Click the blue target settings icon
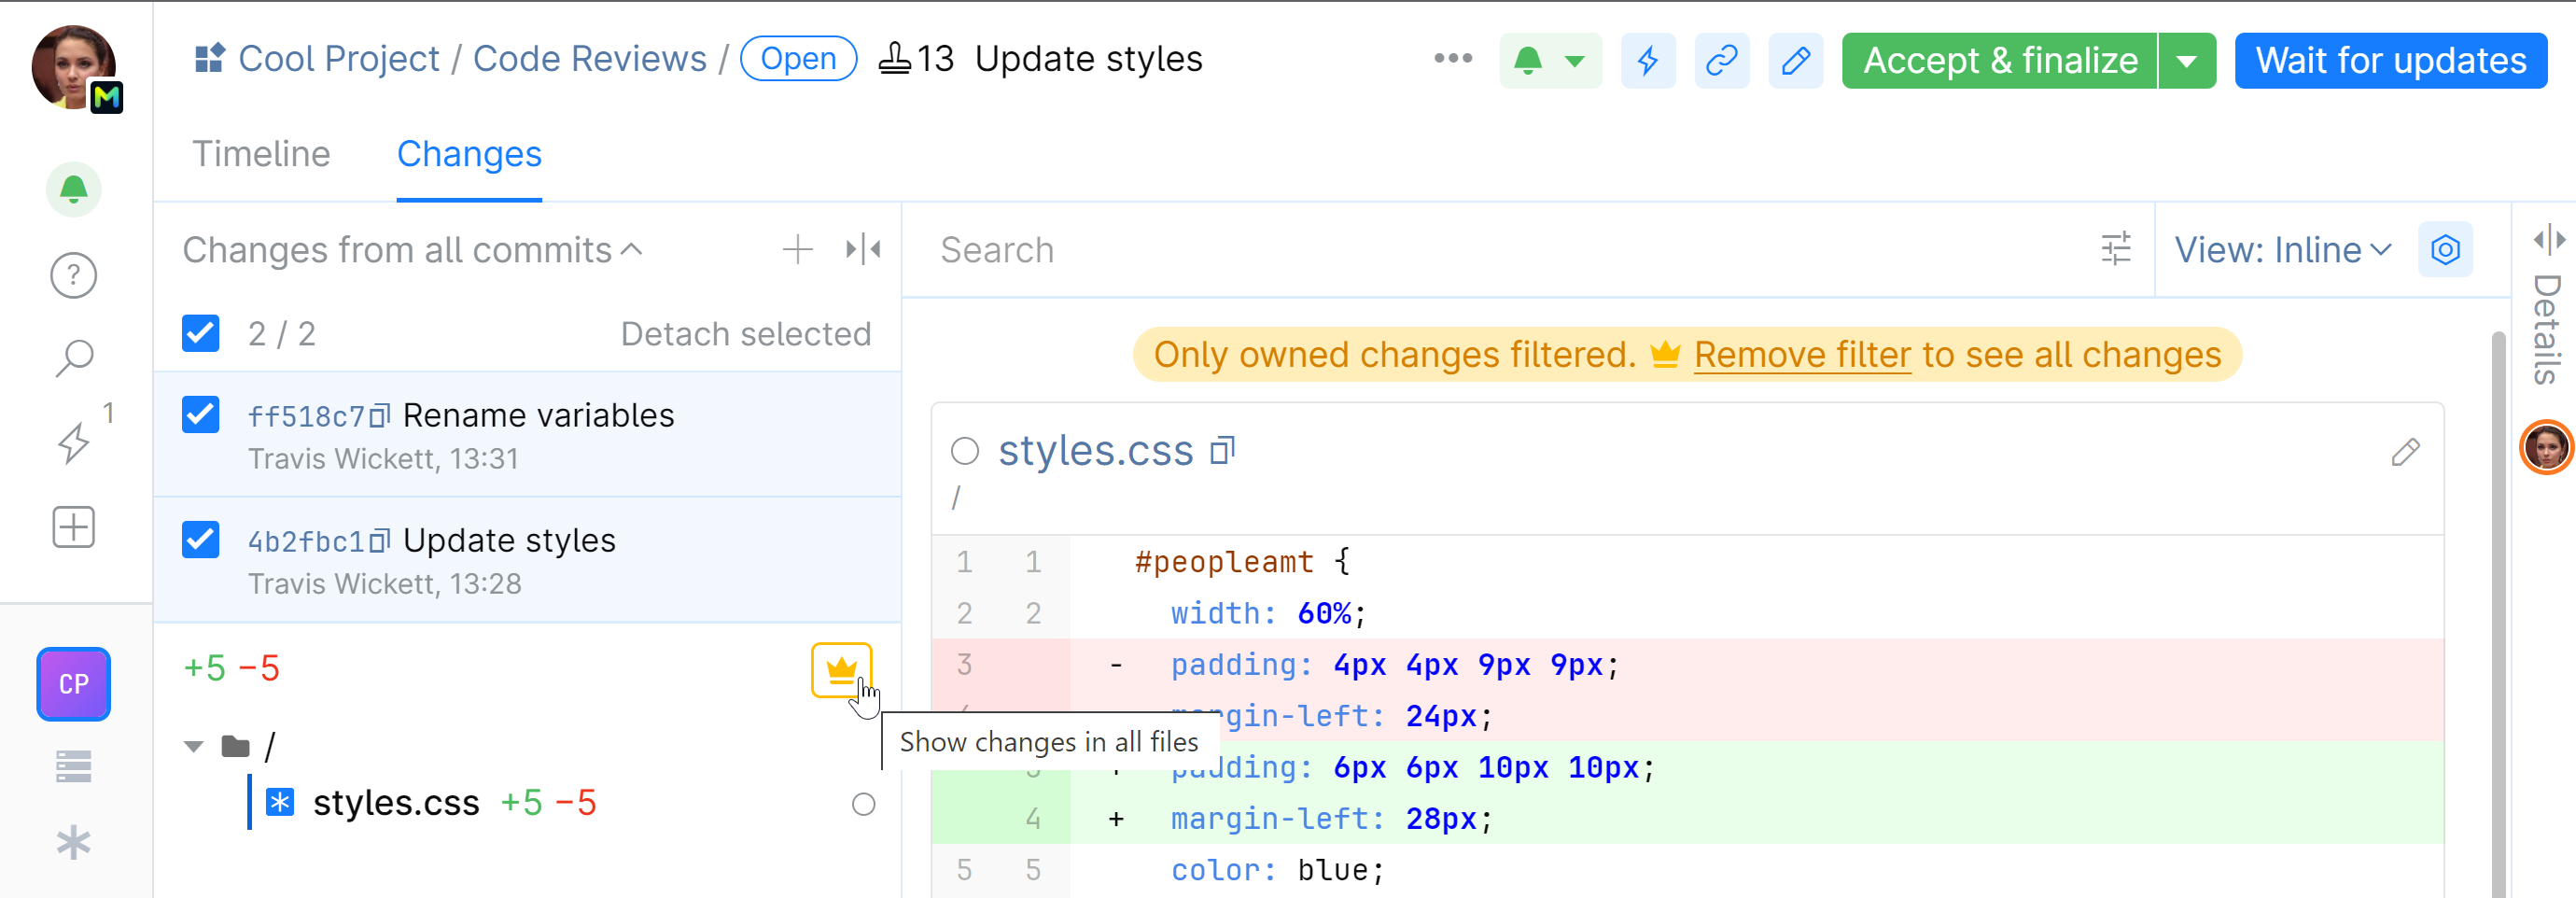 pyautogui.click(x=2445, y=249)
